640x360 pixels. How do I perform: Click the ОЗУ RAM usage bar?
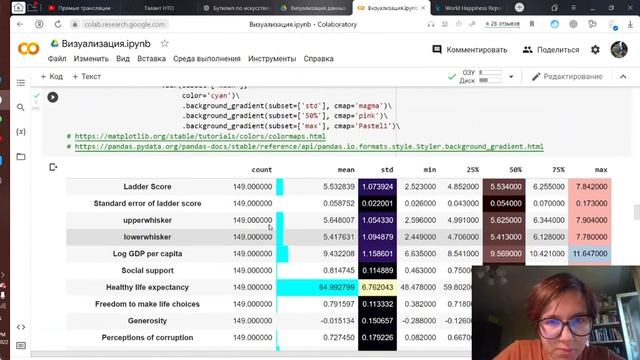point(490,73)
